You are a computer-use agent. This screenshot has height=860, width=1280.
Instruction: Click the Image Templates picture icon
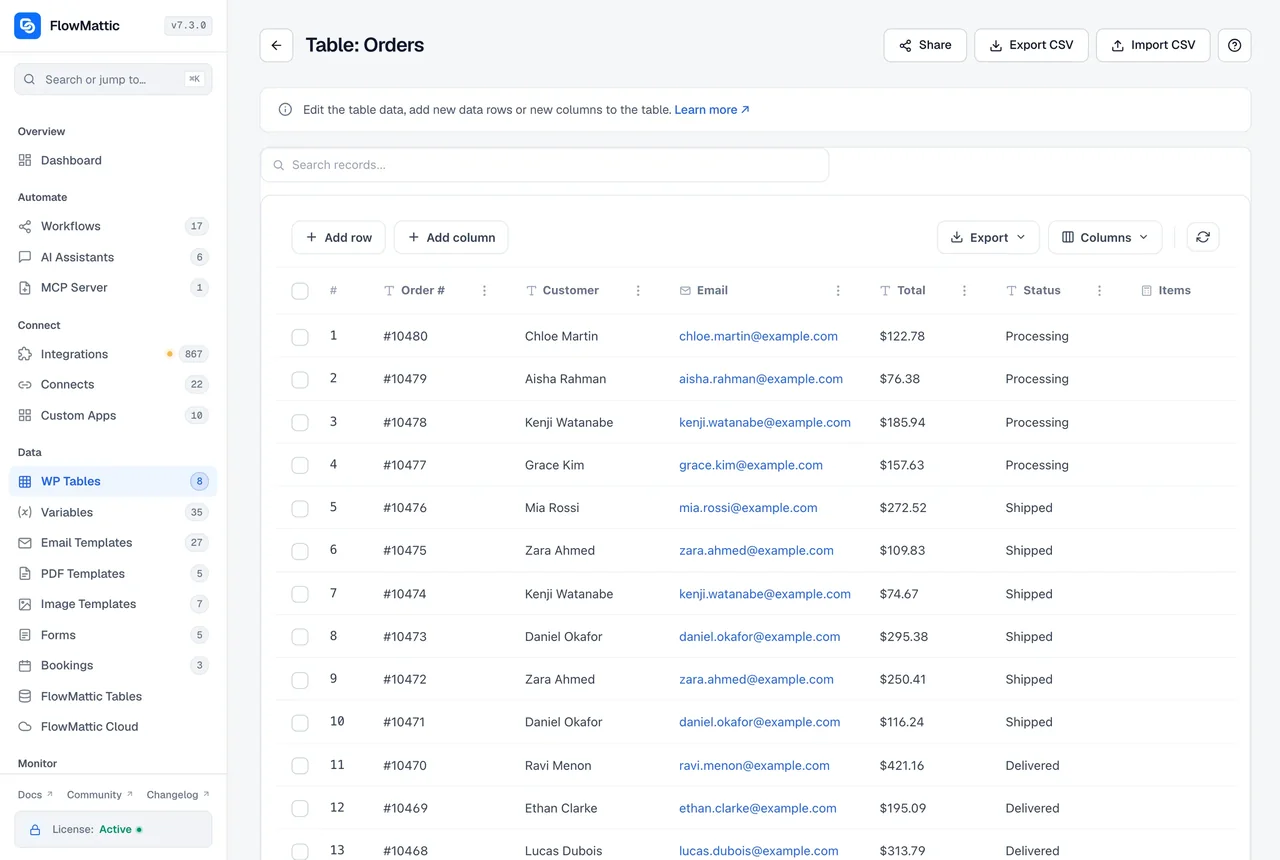coord(25,604)
